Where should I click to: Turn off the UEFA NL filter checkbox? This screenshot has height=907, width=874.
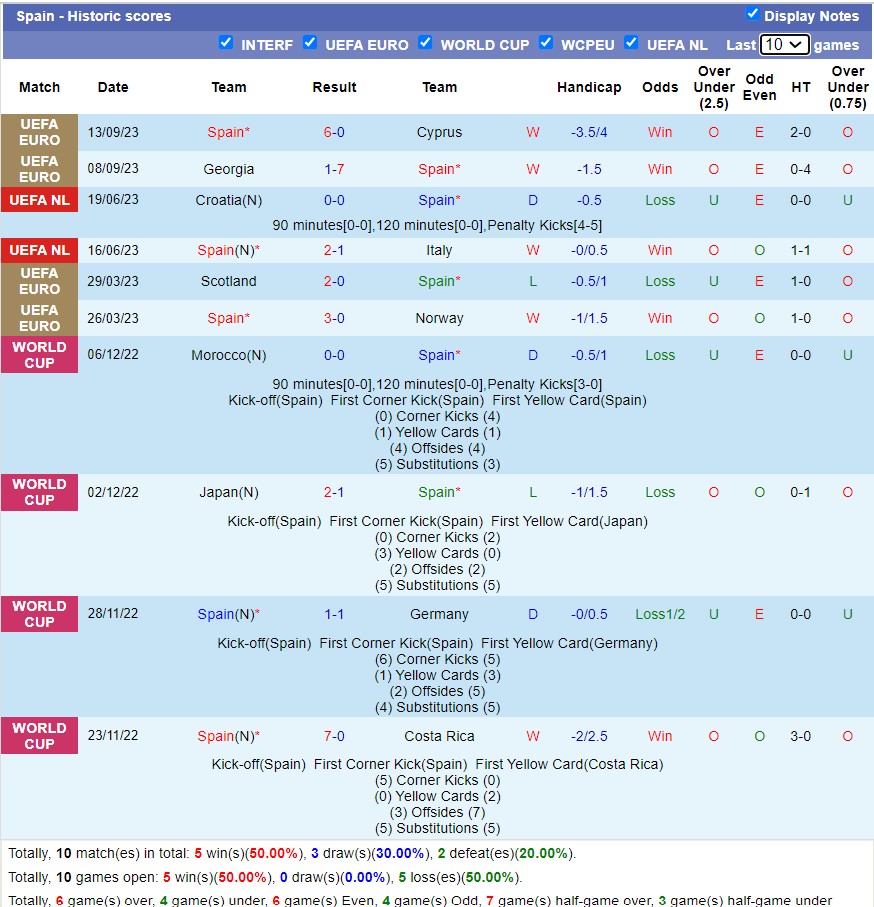pyautogui.click(x=631, y=43)
